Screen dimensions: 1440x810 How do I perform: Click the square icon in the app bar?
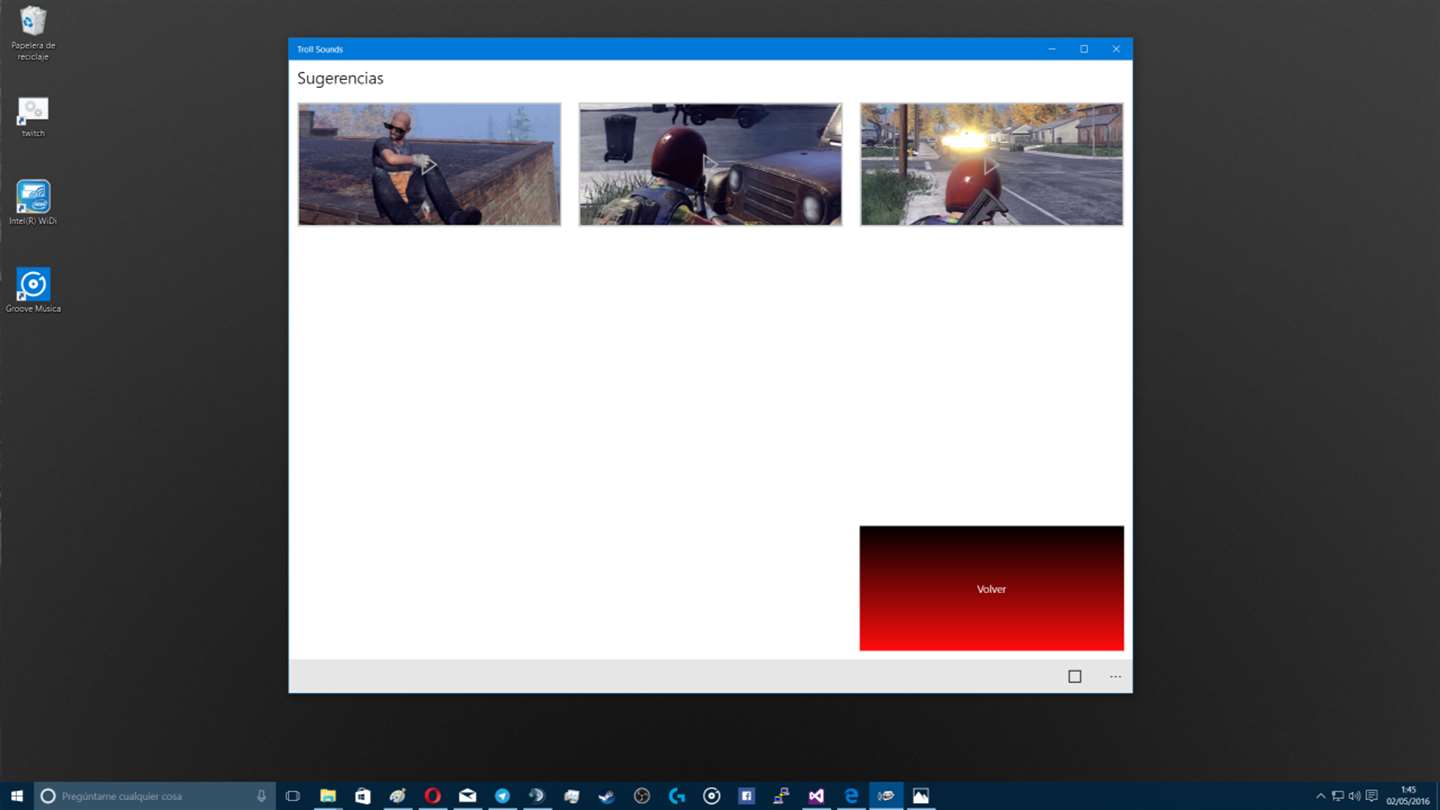1075,677
